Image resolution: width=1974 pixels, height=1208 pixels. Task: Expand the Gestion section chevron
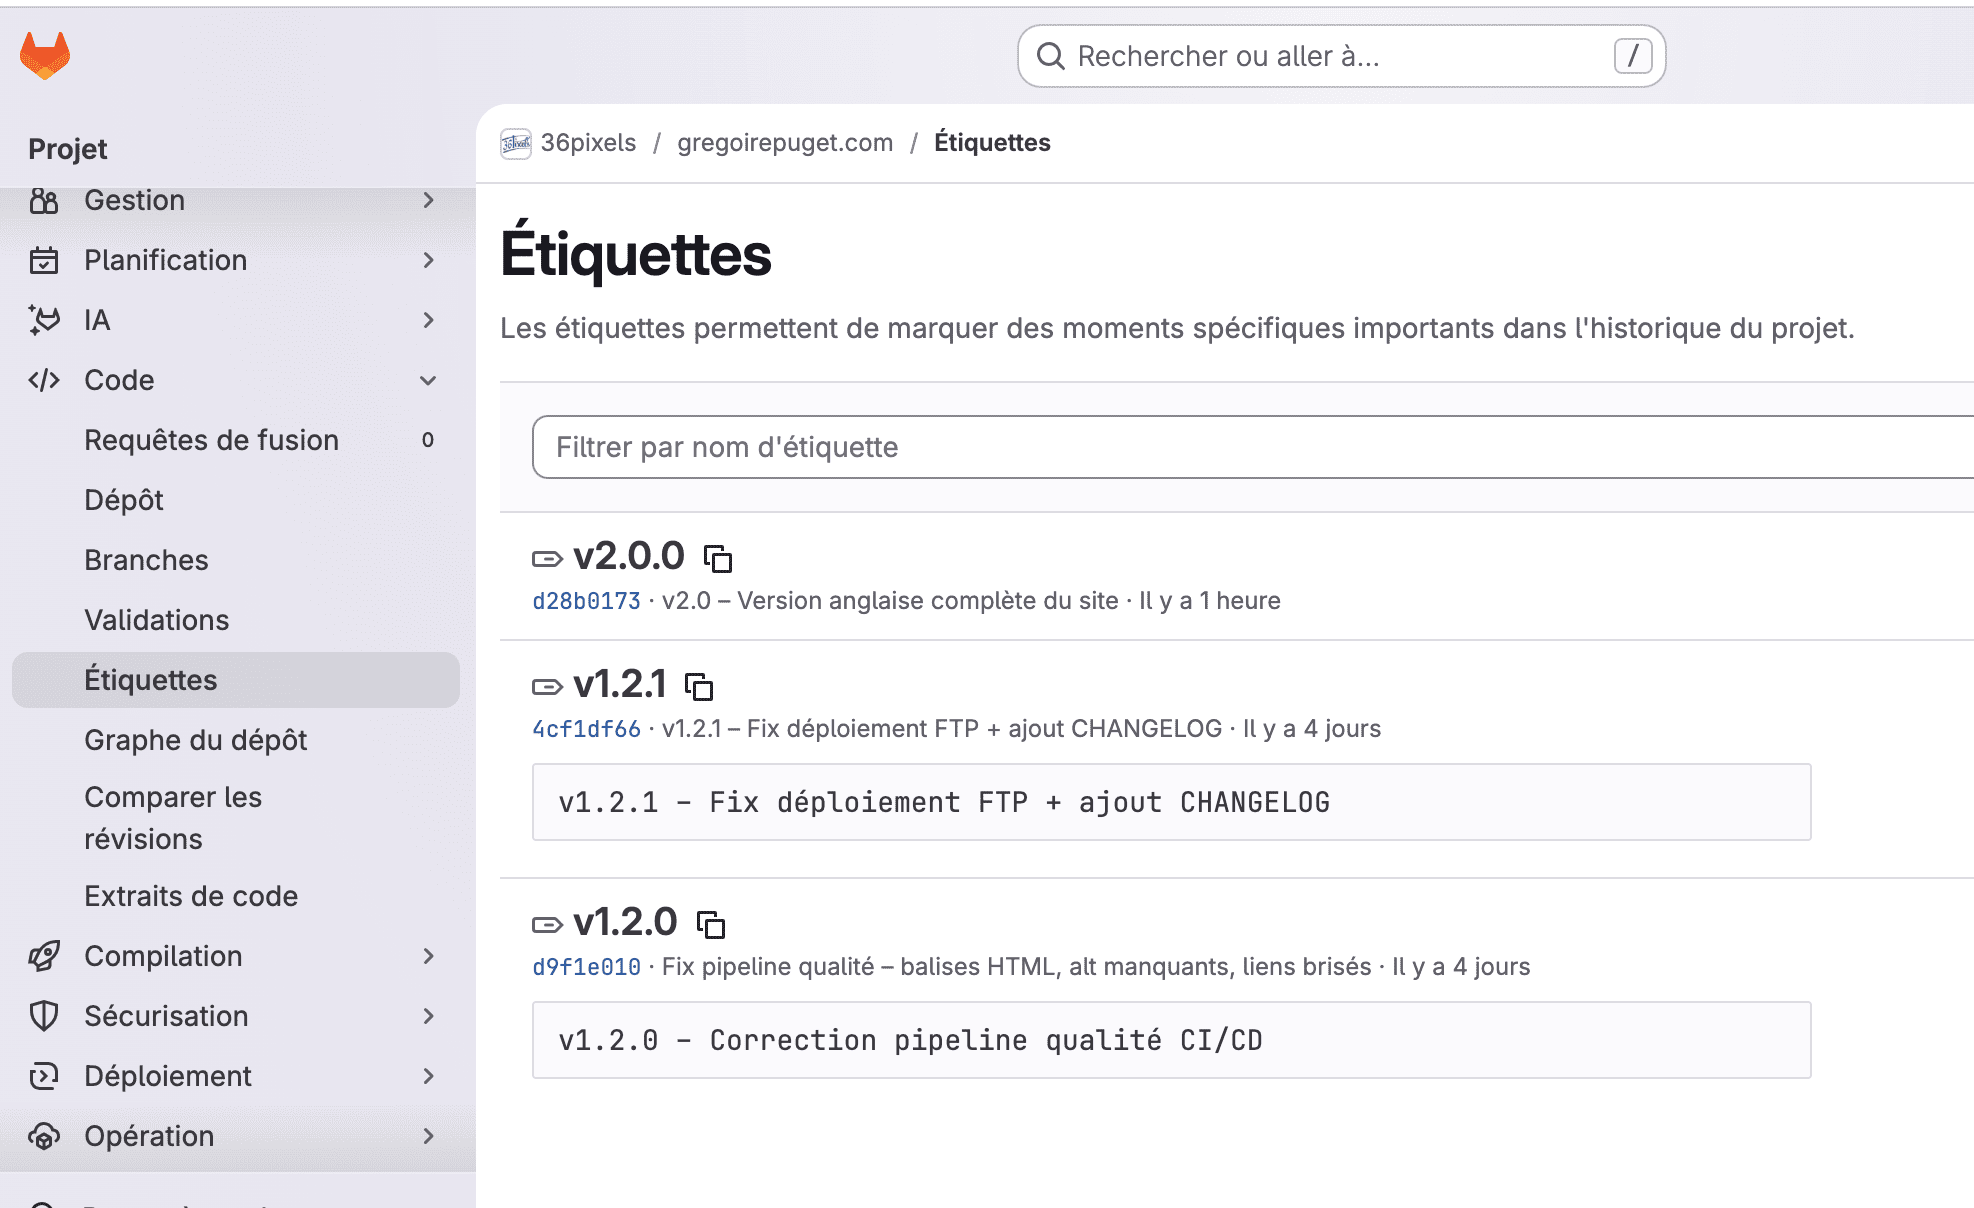tap(429, 200)
